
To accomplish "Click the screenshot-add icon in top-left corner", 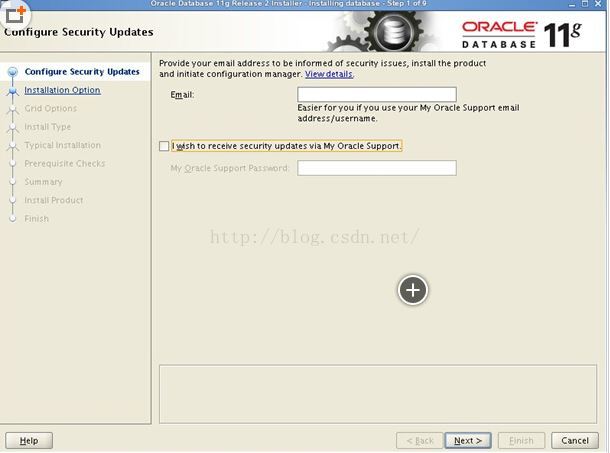I will pyautogui.click(x=16, y=15).
